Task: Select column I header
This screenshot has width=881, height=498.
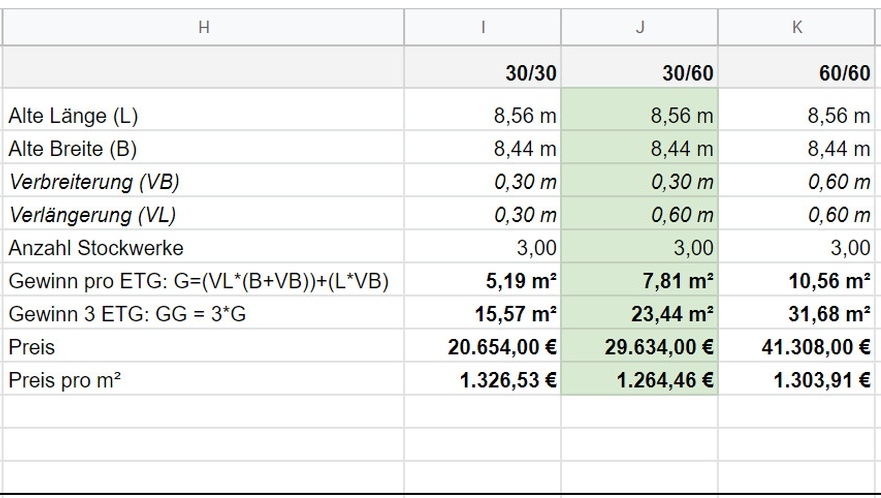Action: [482, 27]
